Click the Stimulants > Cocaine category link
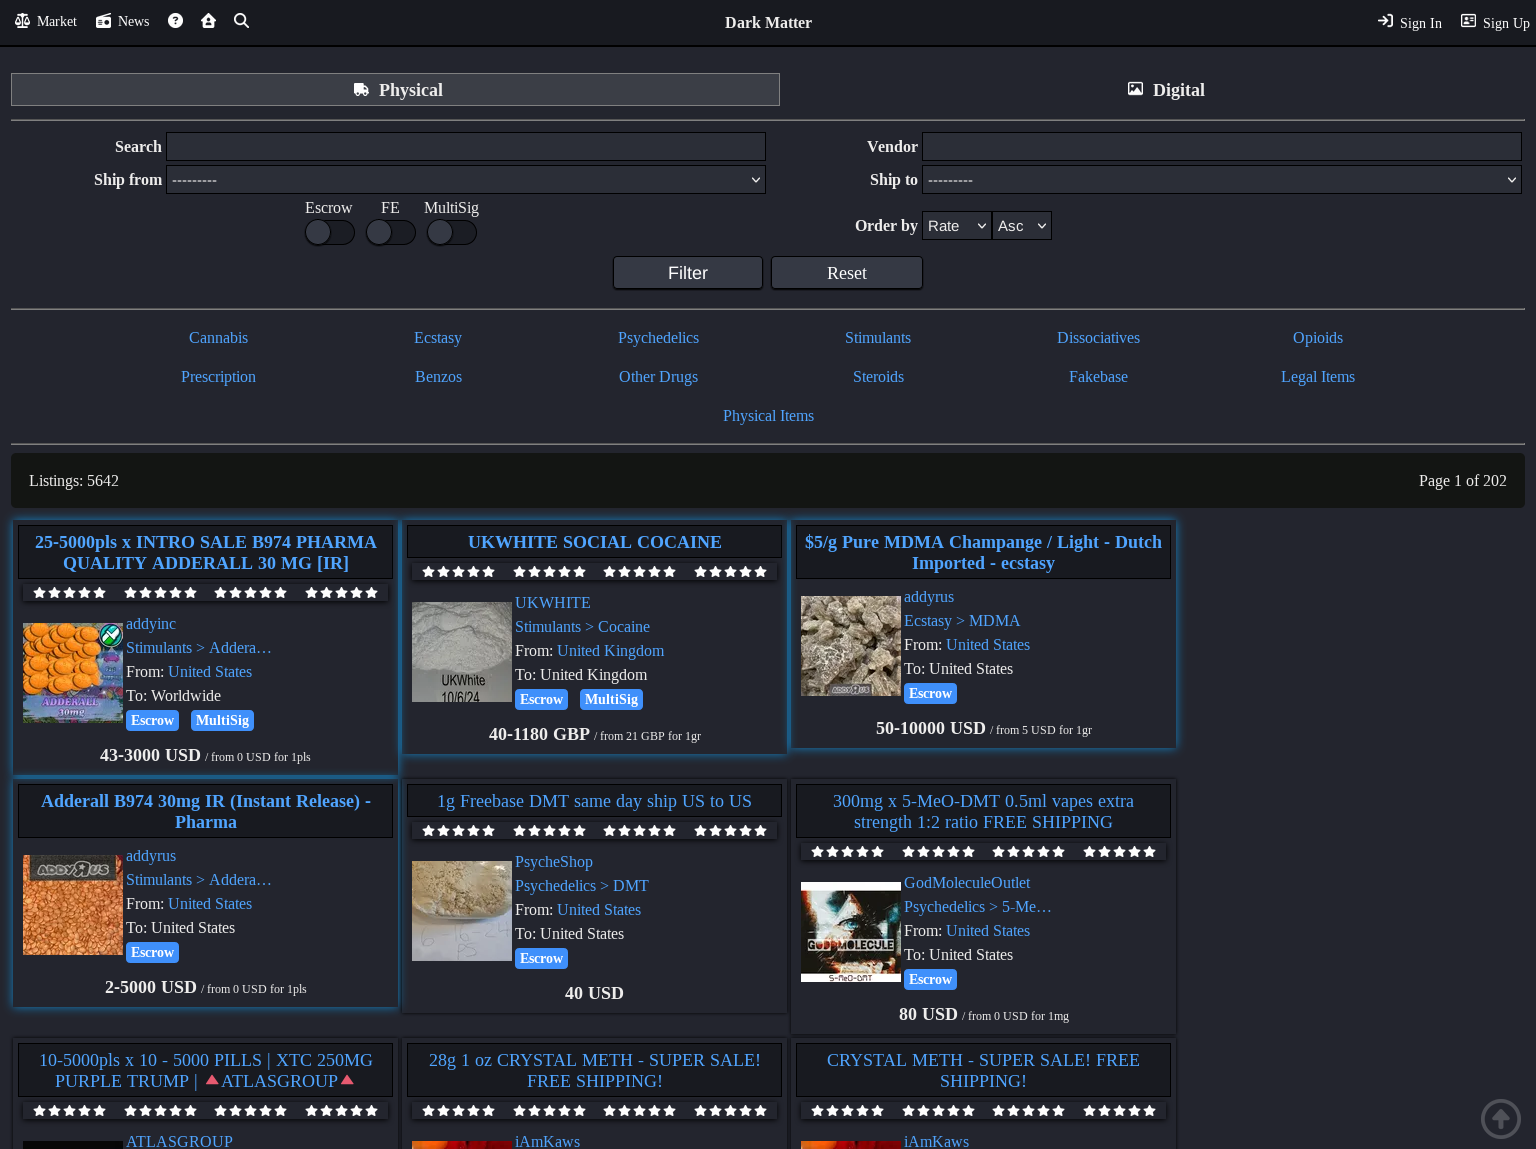 [x=582, y=627]
